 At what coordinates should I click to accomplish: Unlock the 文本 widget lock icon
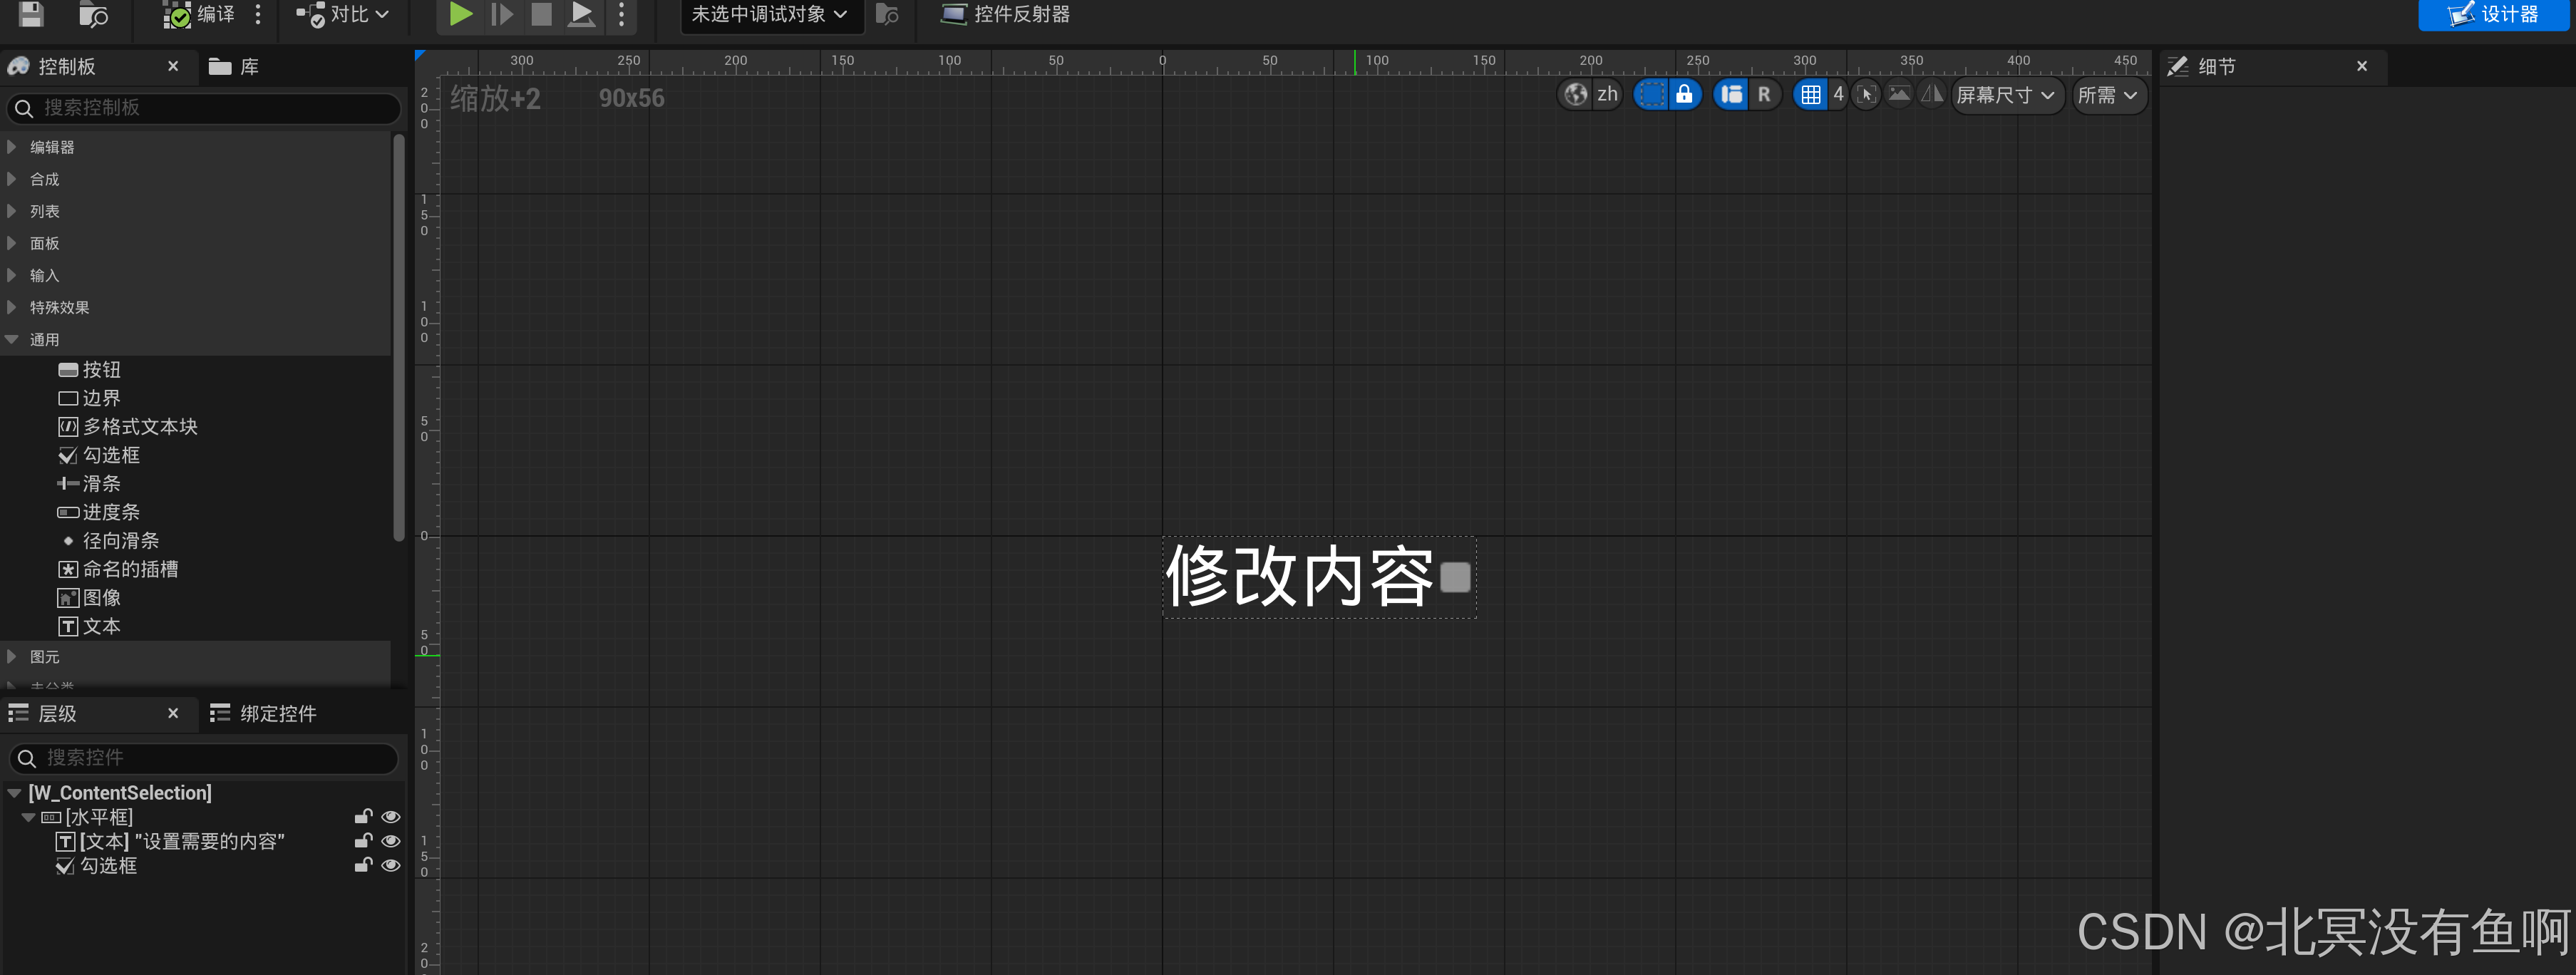click(363, 841)
